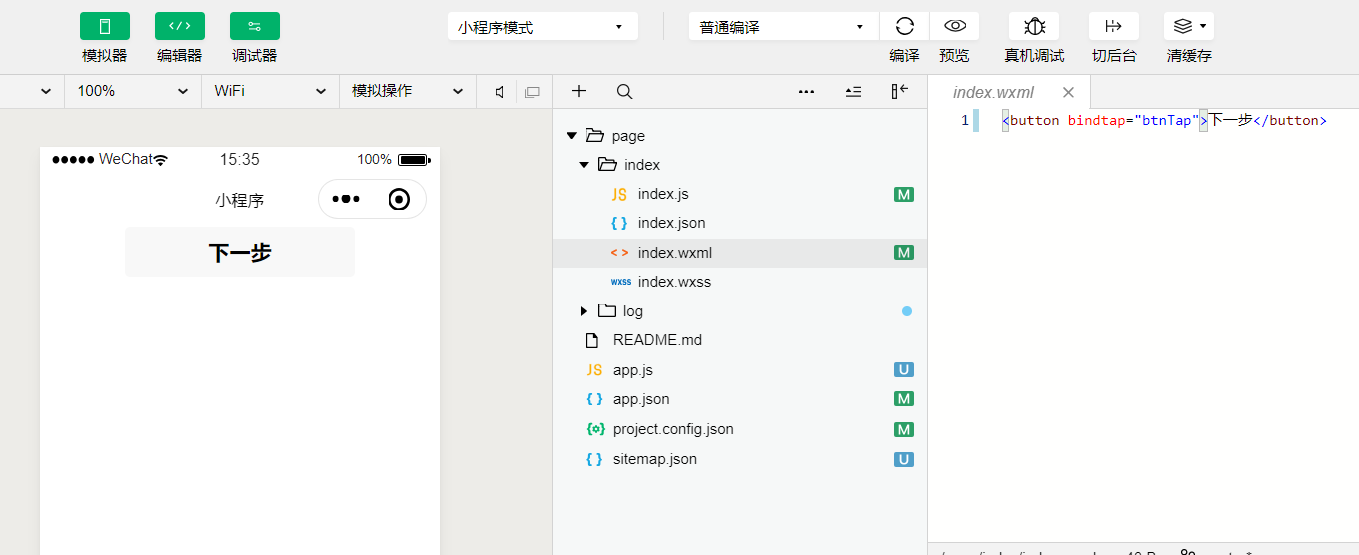Open sitemap.json file
The height and width of the screenshot is (555, 1359).
(655, 459)
